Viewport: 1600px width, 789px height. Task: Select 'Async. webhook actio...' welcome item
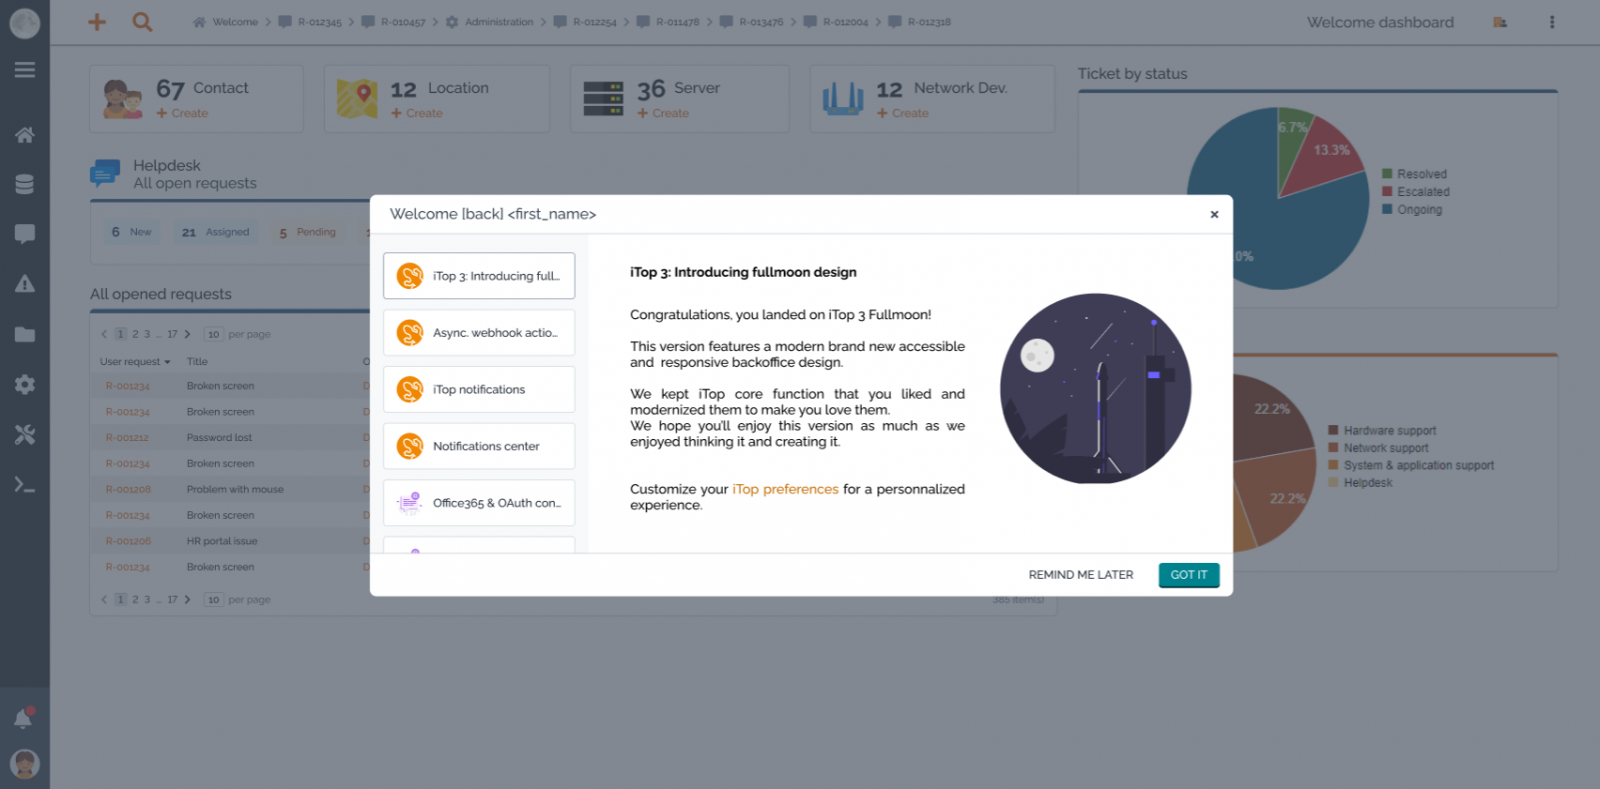(x=479, y=333)
